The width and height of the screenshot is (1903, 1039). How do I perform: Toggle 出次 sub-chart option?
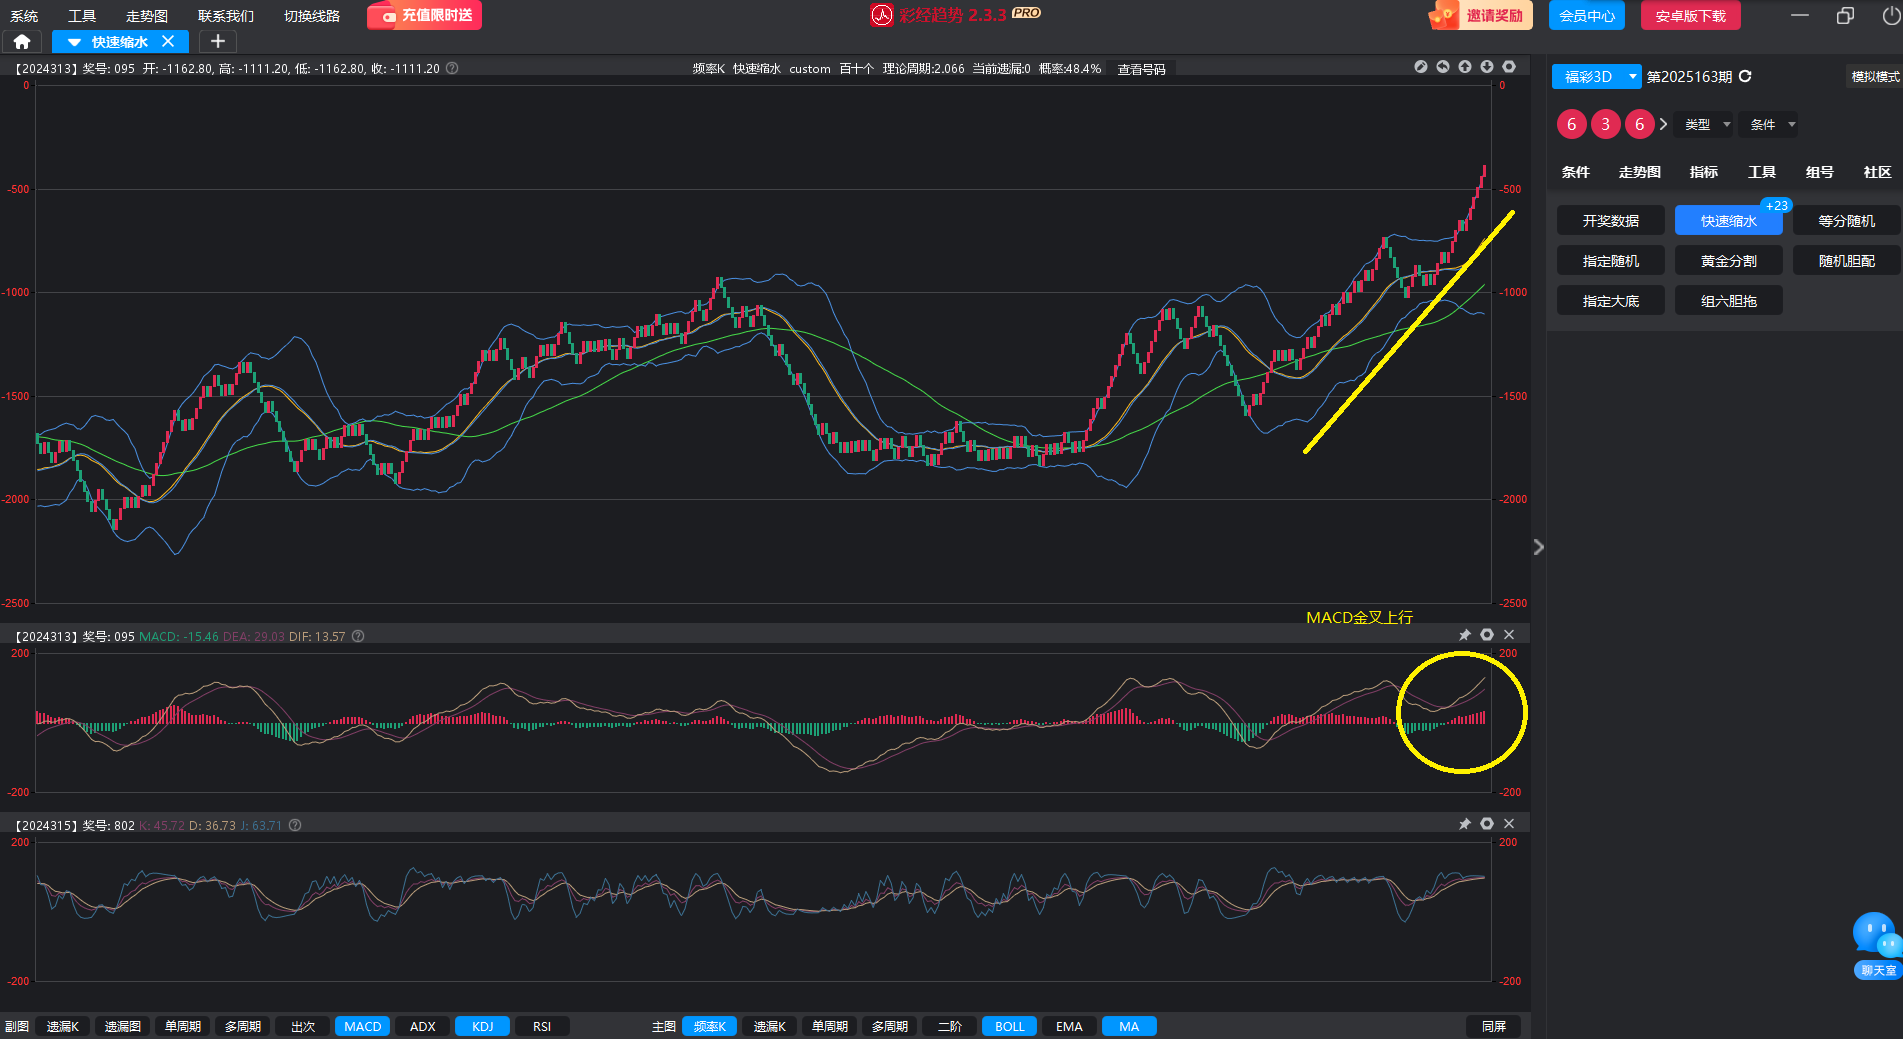click(x=303, y=1026)
